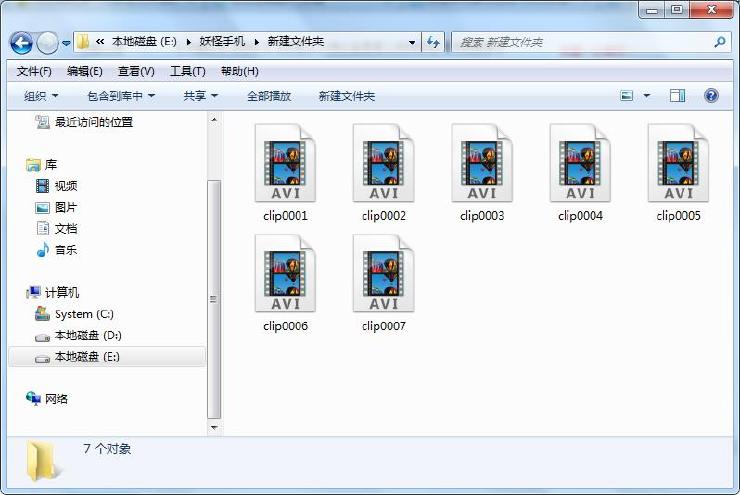
Task: Toggle the preview pane
Action: [677, 96]
